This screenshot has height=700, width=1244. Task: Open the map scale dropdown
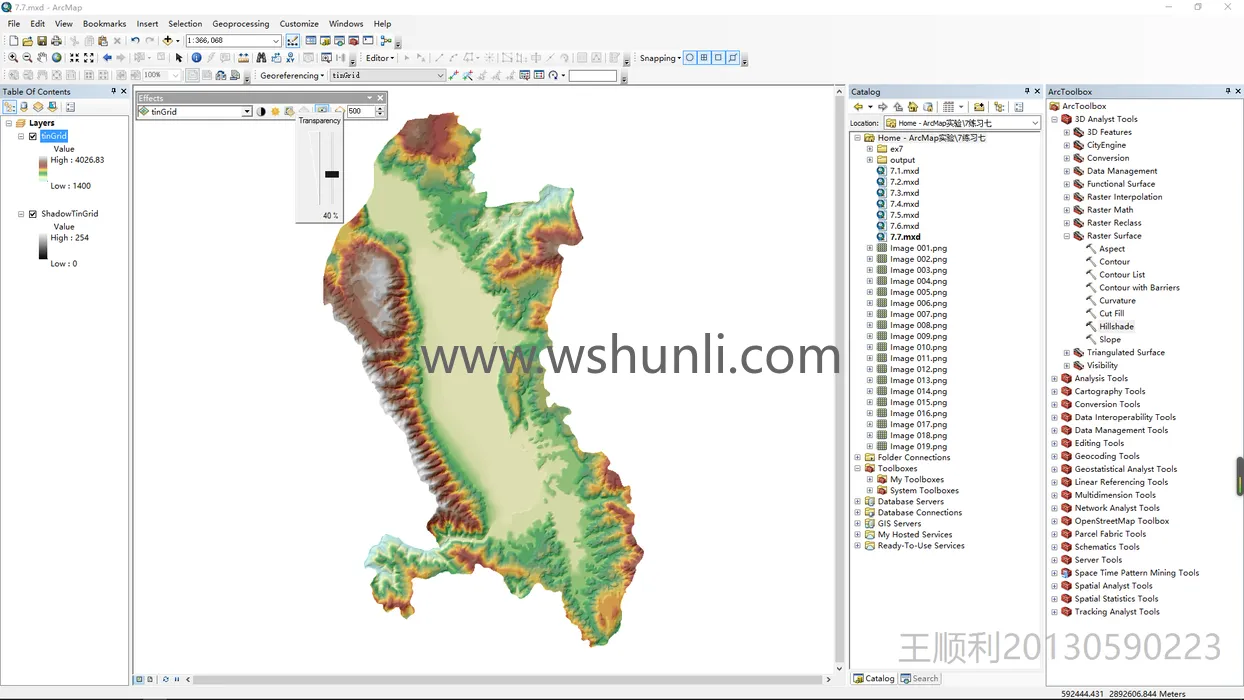click(276, 41)
